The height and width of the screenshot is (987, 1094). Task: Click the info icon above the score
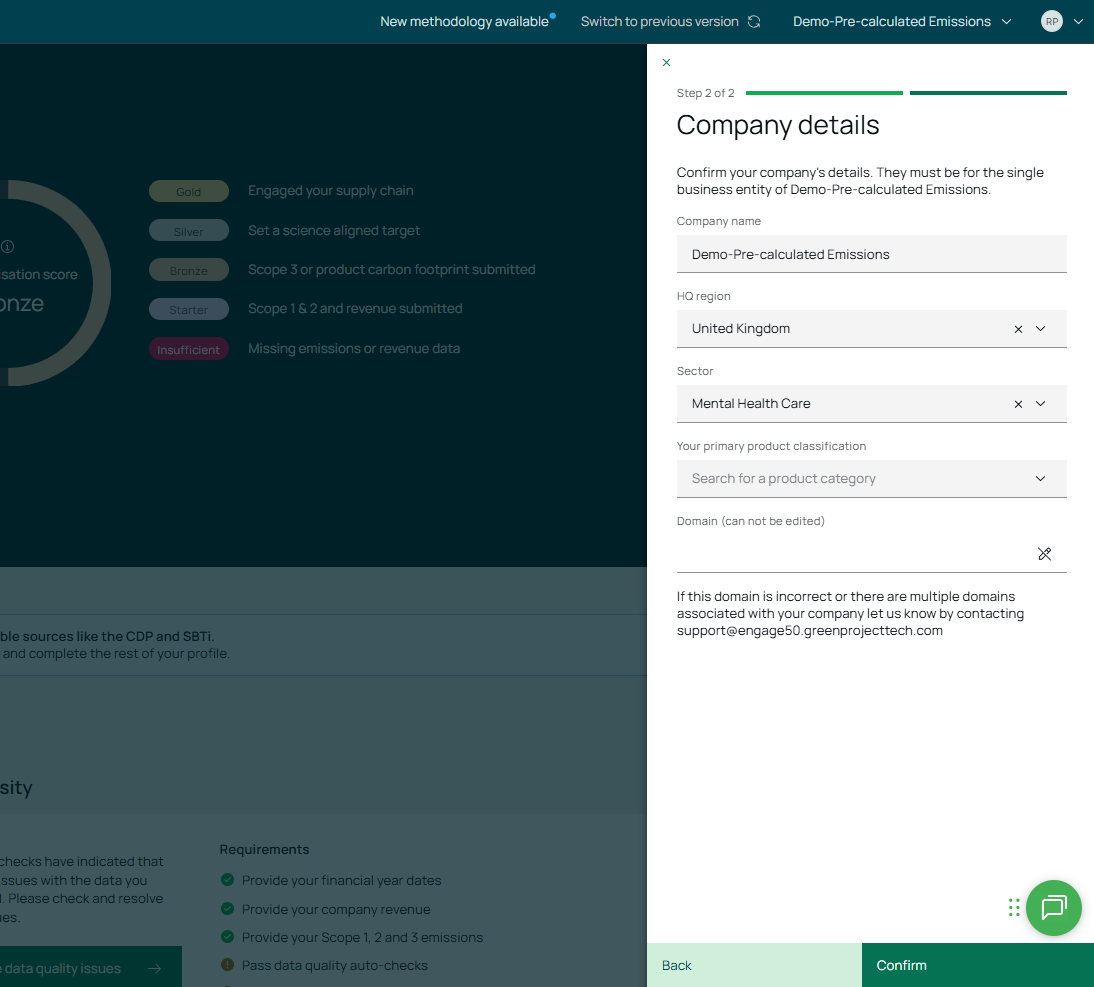pyautogui.click(x=8, y=246)
